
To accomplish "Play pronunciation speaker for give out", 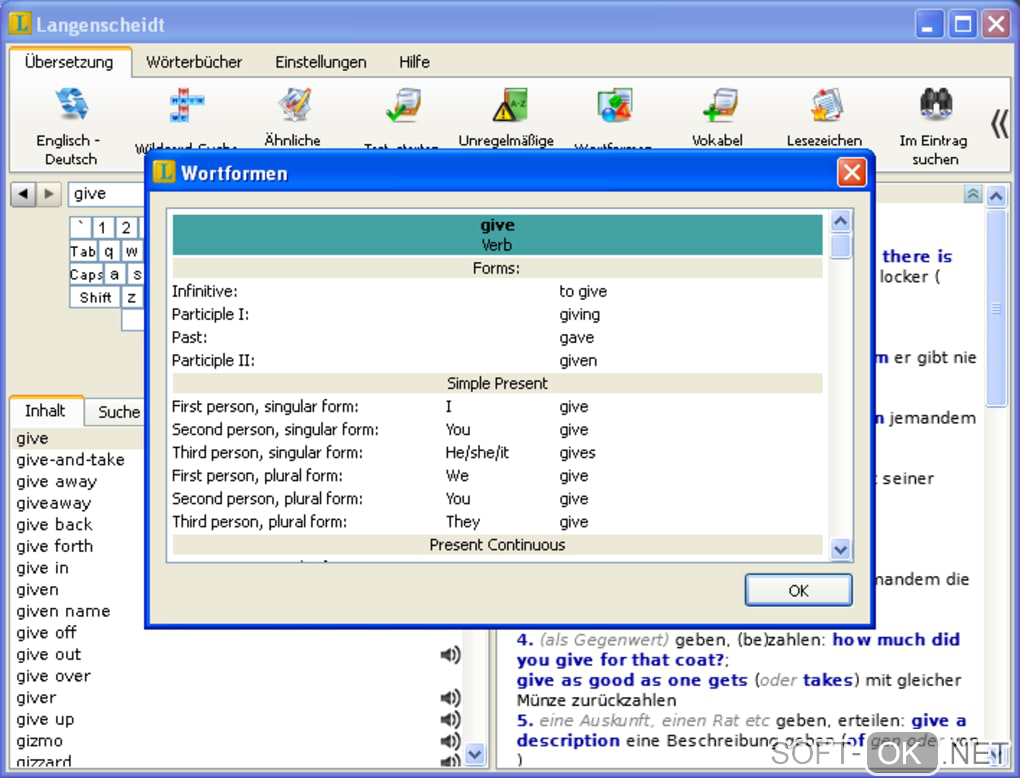I will coord(450,654).
